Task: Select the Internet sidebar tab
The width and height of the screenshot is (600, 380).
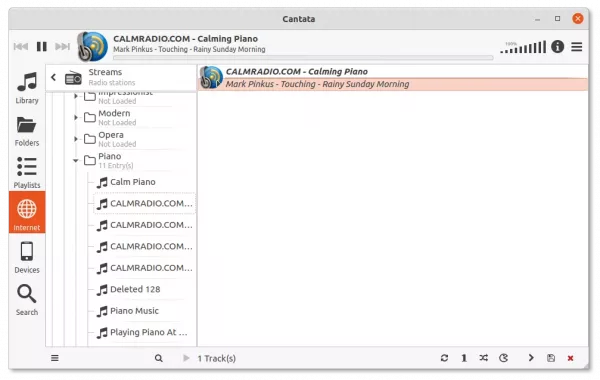Action: pyautogui.click(x=27, y=213)
